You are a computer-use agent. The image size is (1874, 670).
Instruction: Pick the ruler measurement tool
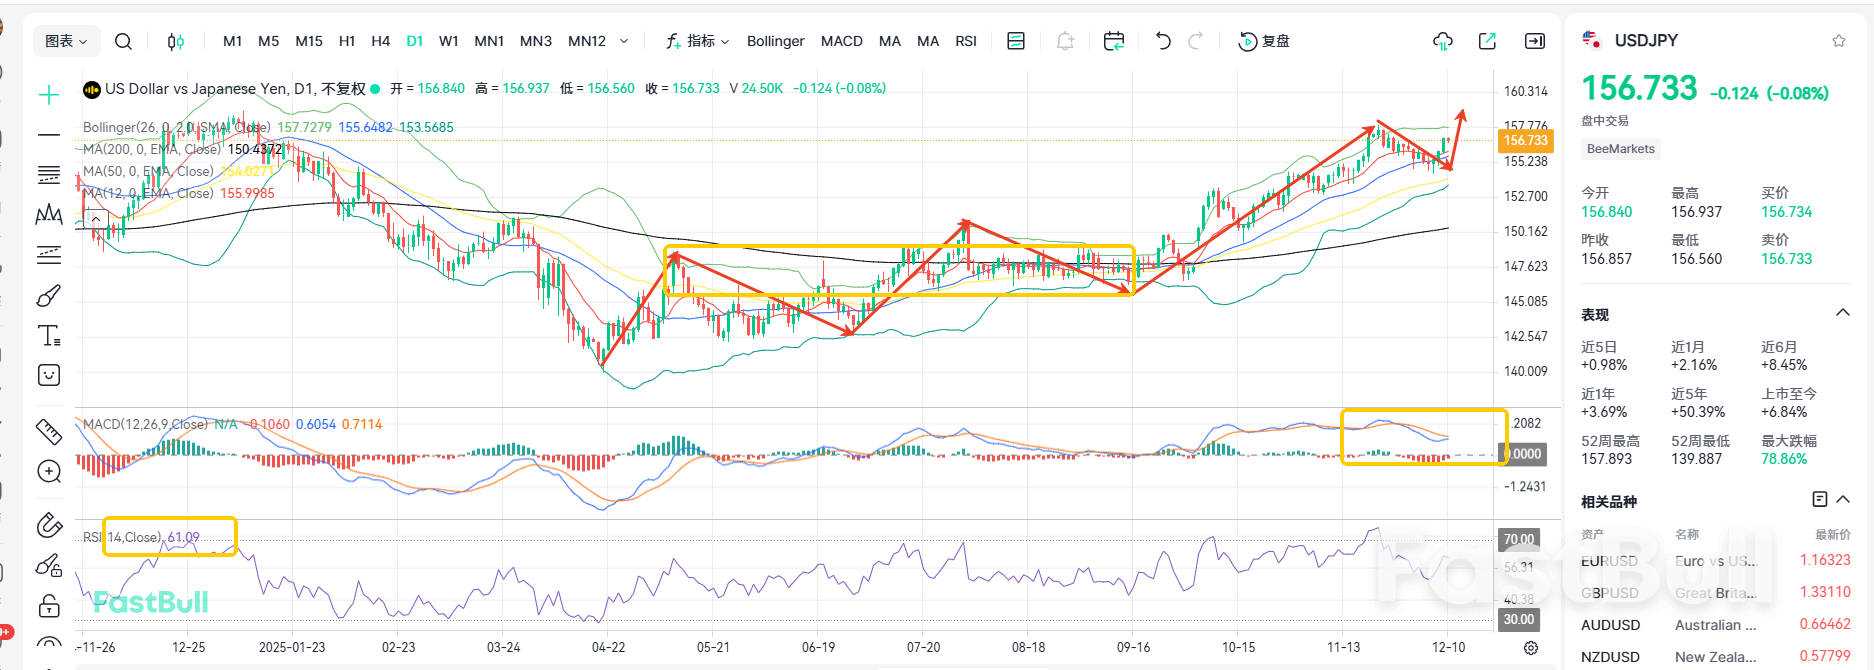coord(48,431)
